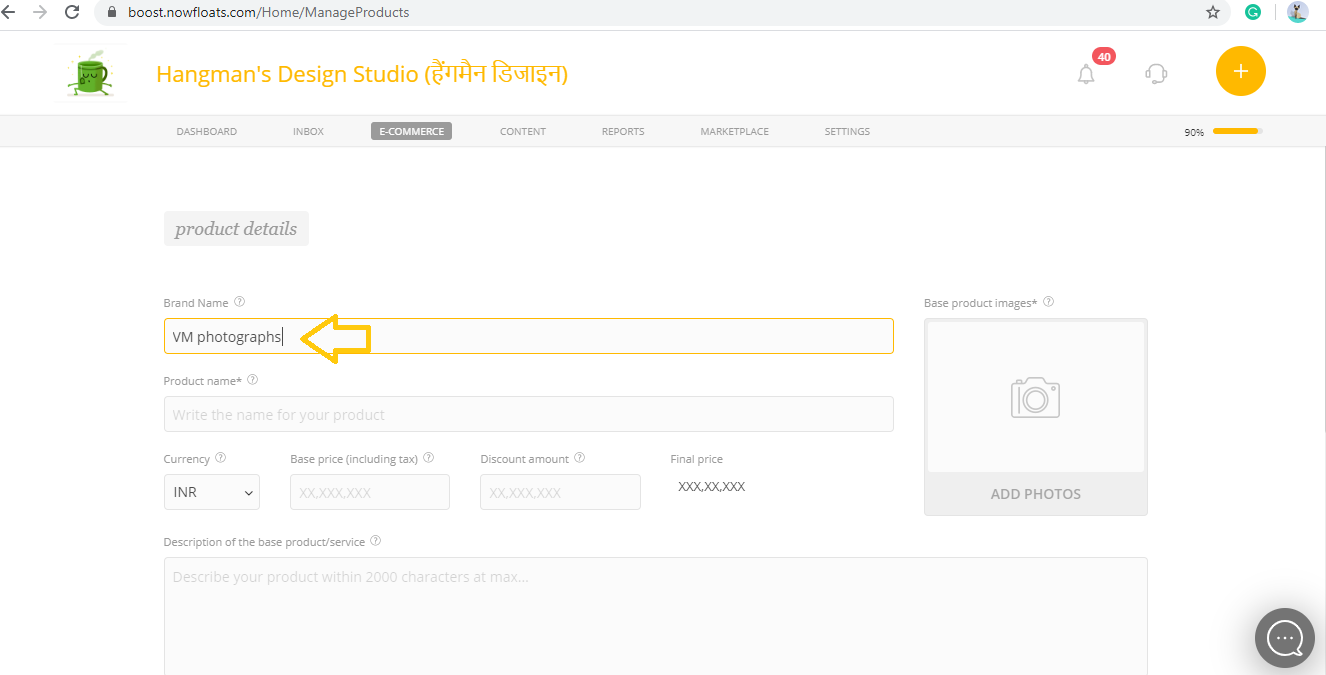Click the browser forward arrow
This screenshot has height=675, width=1326.
[40, 12]
